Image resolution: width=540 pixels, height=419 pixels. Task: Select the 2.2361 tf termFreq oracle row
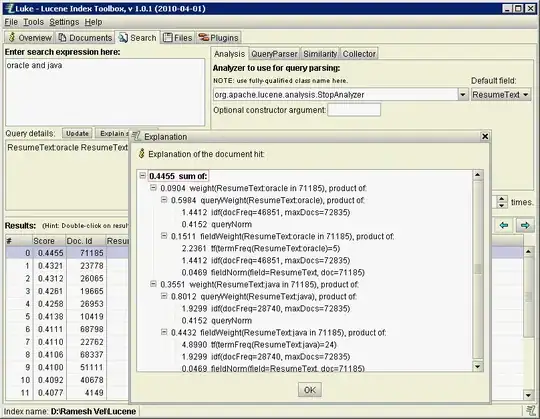click(x=261, y=248)
